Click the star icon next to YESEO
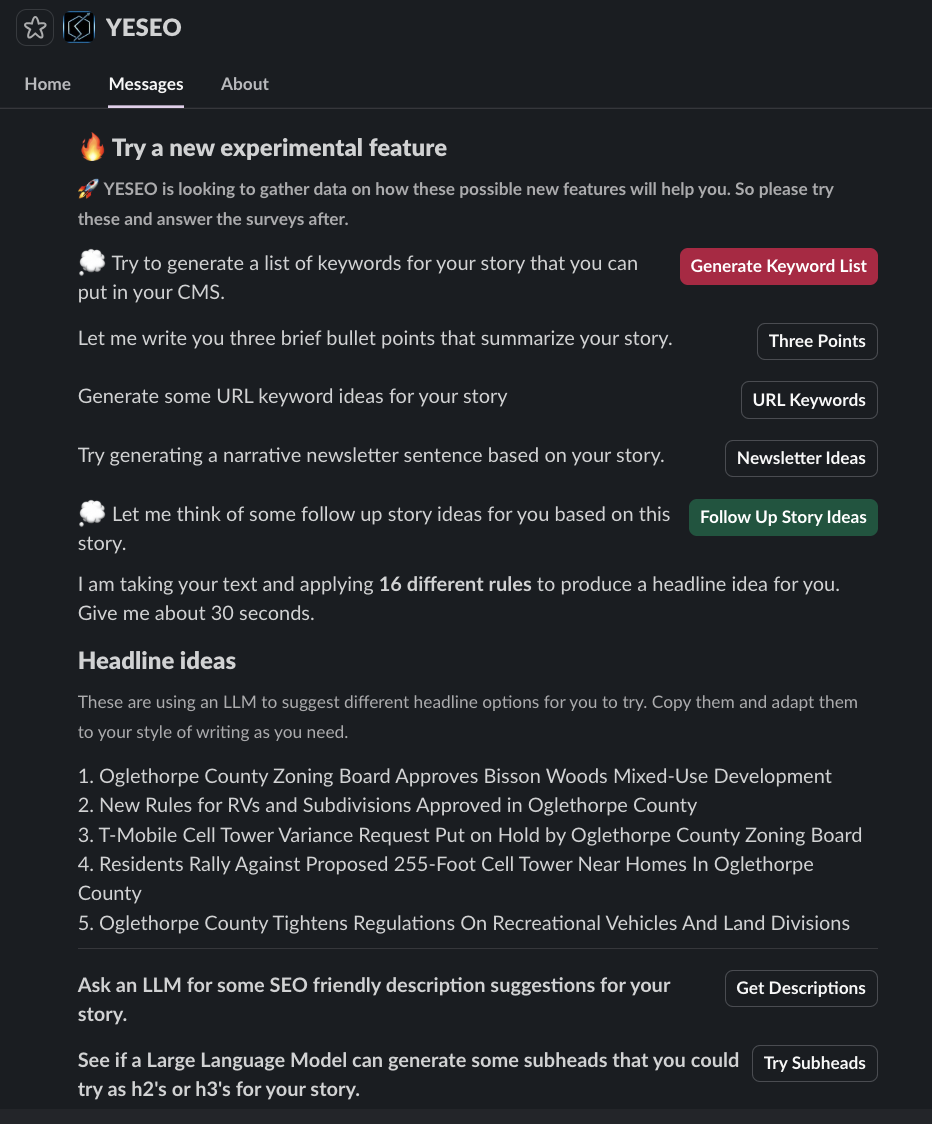932x1124 pixels. coord(35,28)
